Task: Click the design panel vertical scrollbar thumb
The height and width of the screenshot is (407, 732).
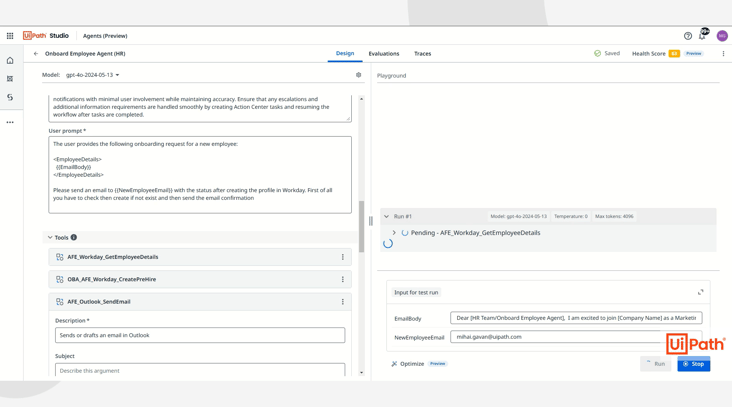Action: (361, 226)
